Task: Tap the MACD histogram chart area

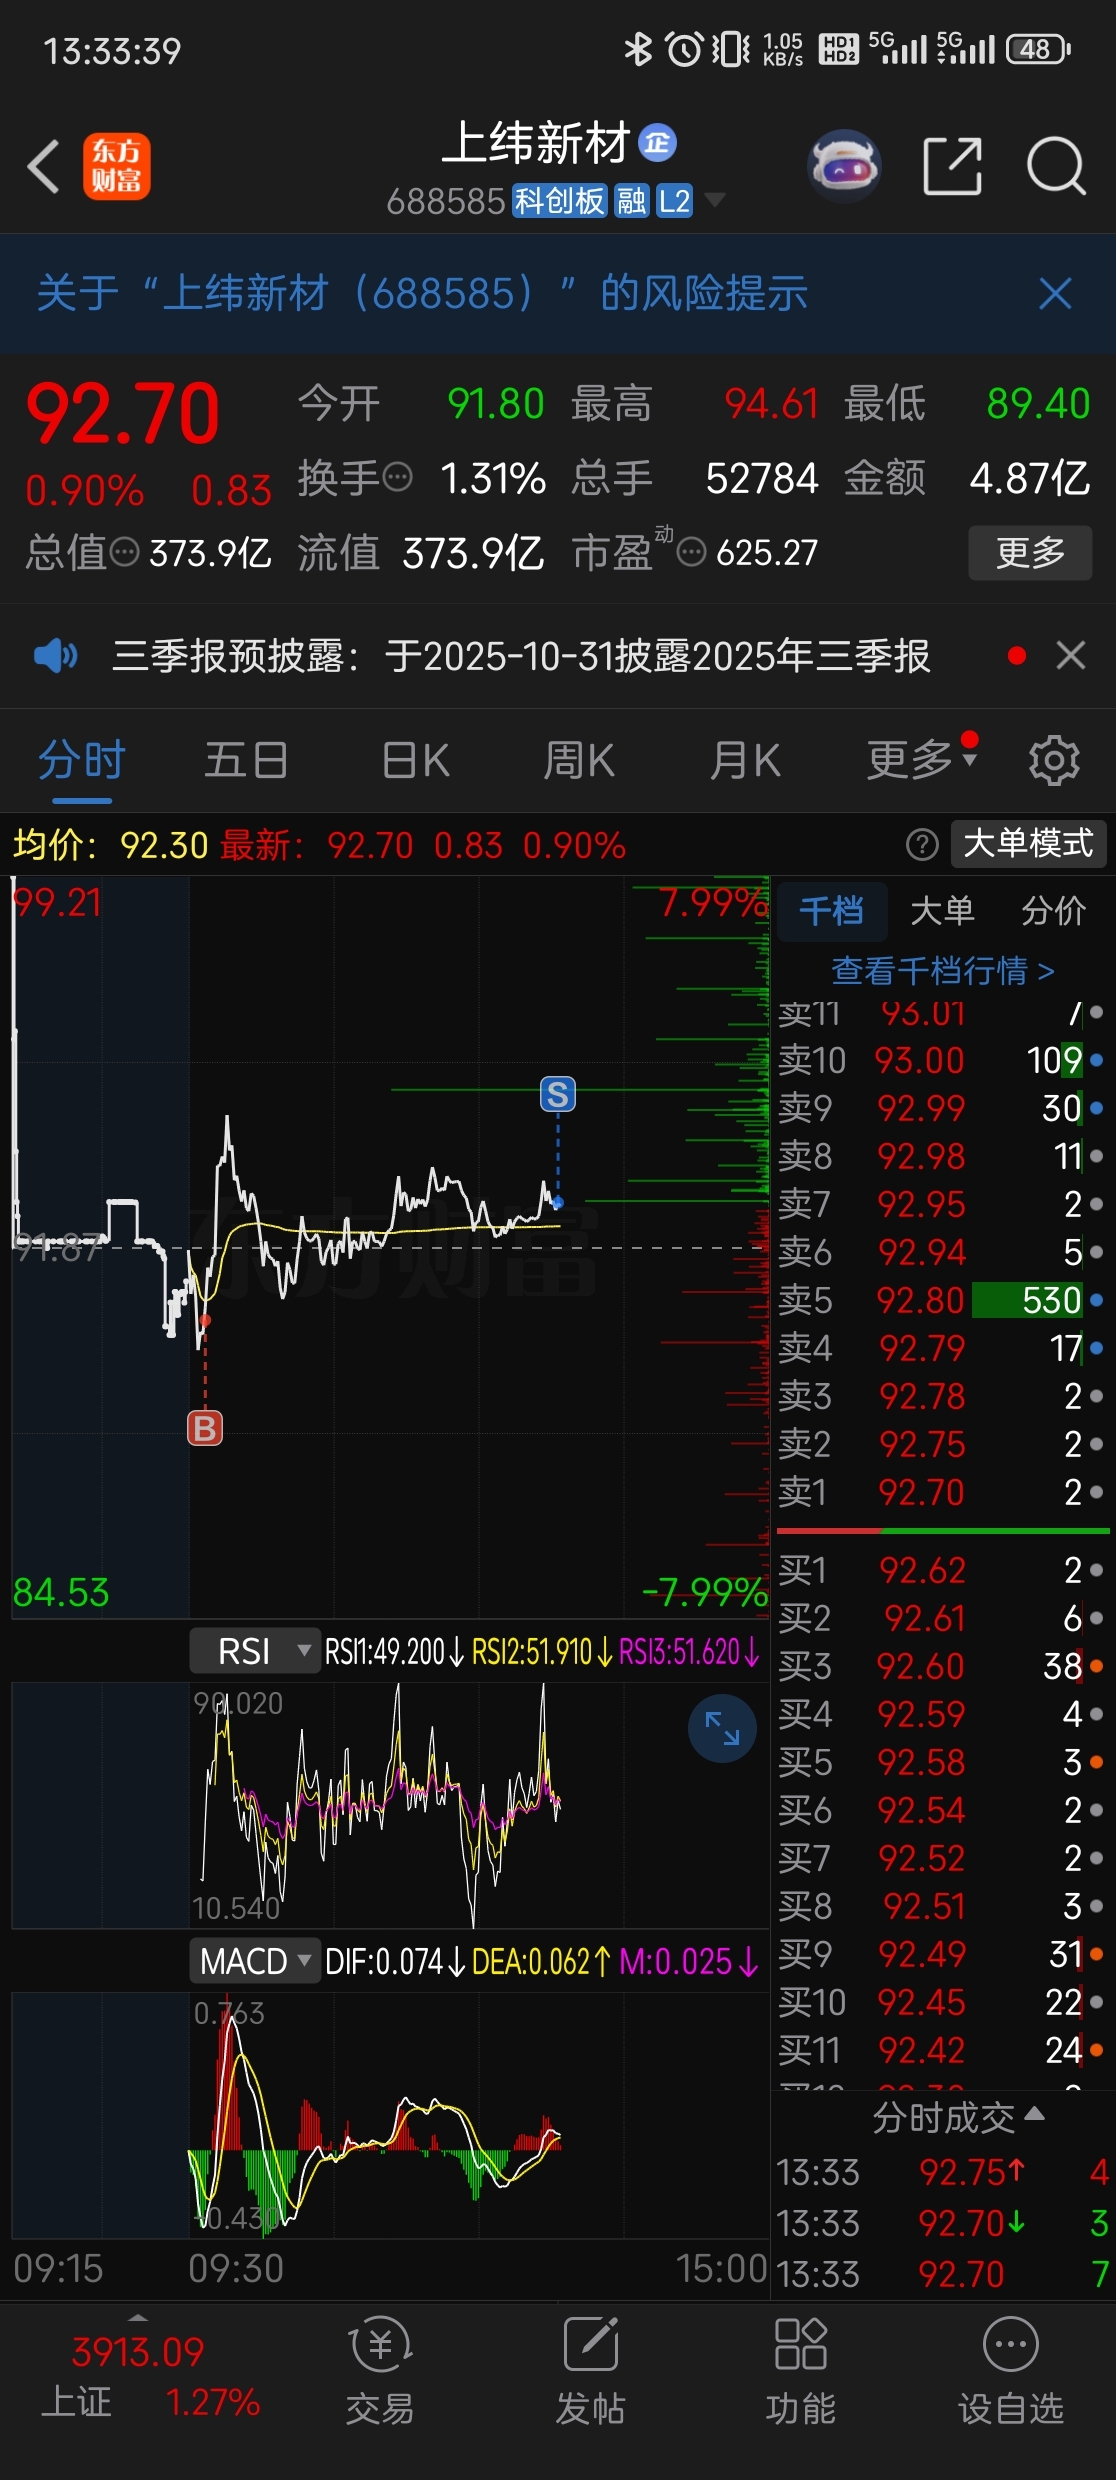Action: pos(390,2116)
